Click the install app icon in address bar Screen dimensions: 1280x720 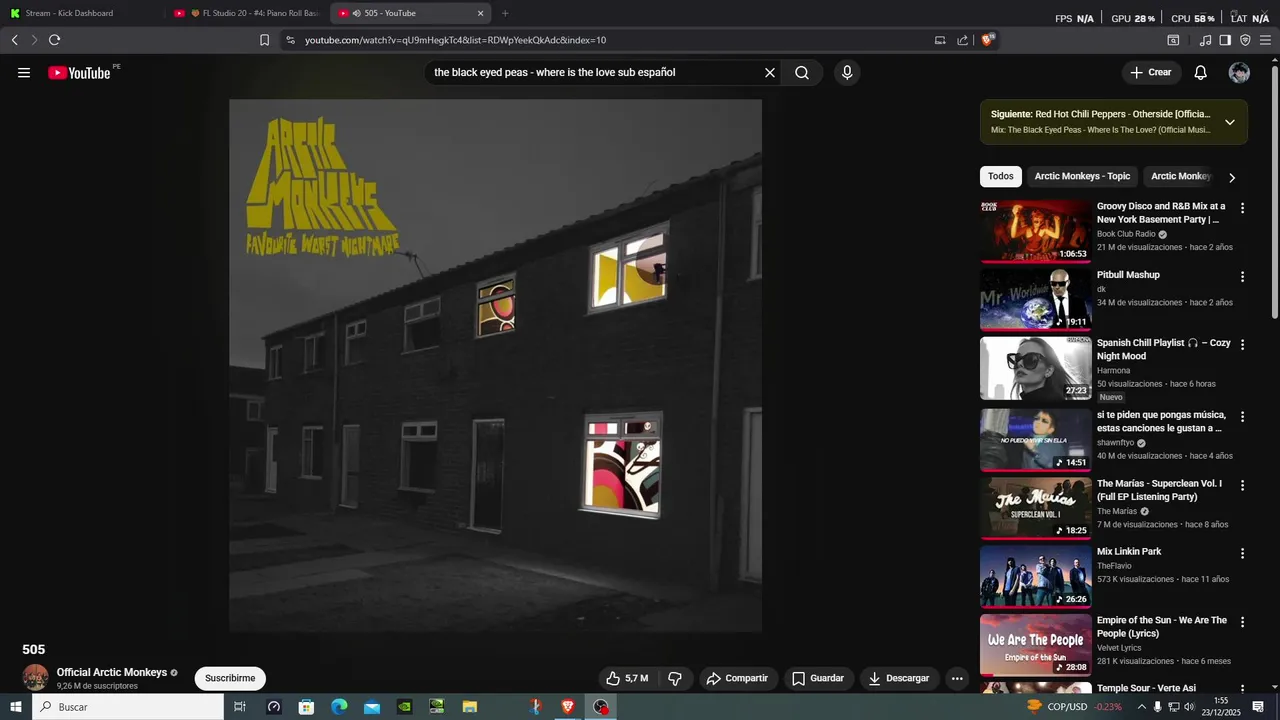[x=940, y=40]
